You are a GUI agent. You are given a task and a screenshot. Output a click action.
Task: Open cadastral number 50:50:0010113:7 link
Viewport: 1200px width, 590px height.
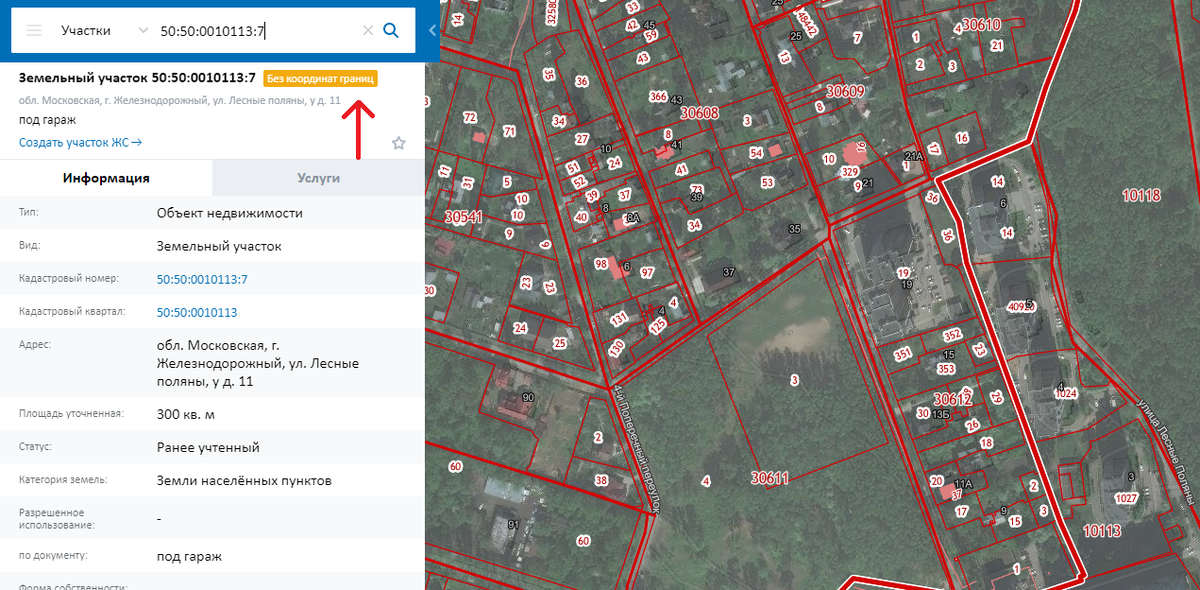coord(202,279)
